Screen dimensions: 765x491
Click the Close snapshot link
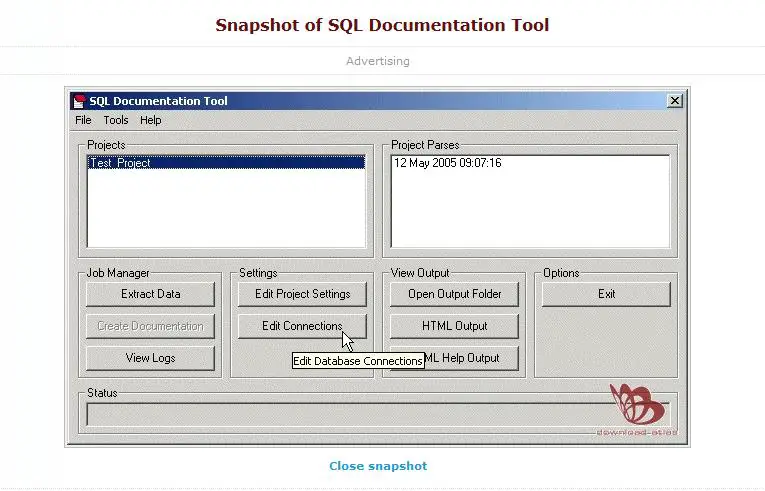click(x=378, y=466)
